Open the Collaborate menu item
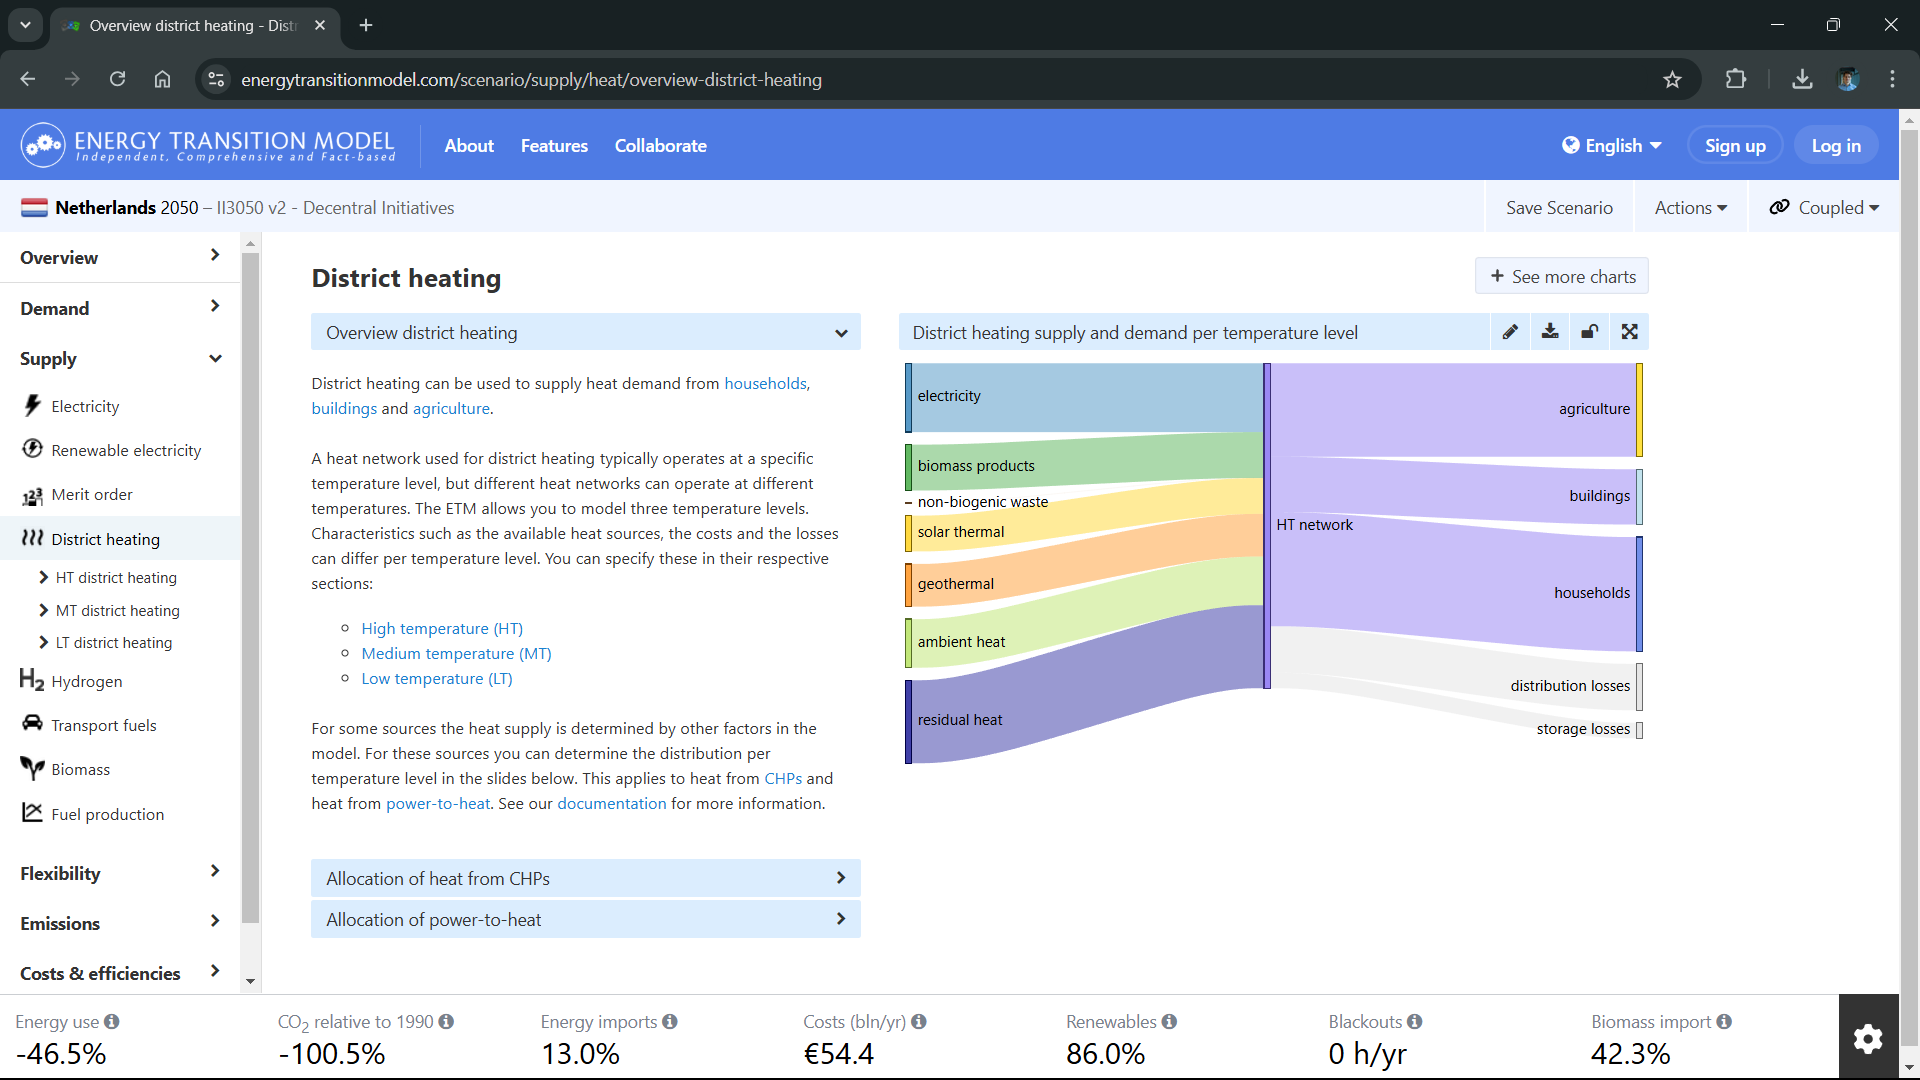Viewport: 1920px width, 1080px height. 660,146
